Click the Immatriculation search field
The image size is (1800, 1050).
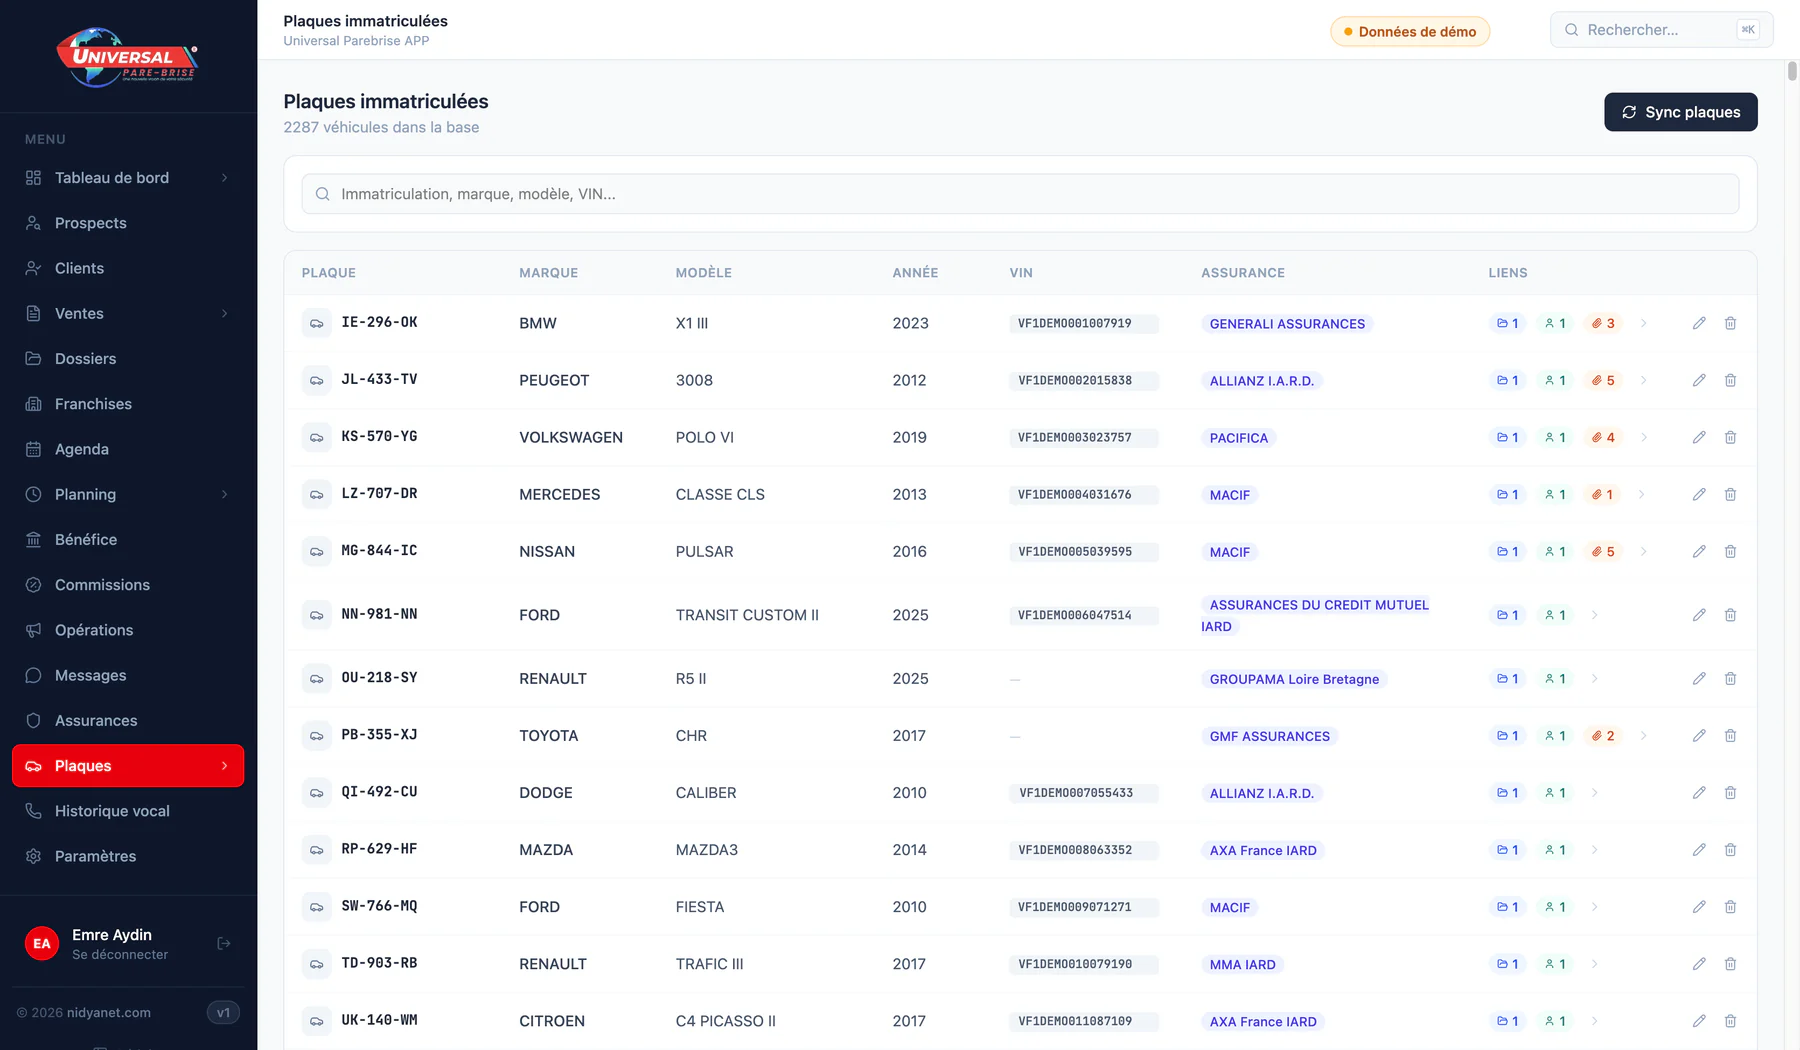(x=1020, y=194)
